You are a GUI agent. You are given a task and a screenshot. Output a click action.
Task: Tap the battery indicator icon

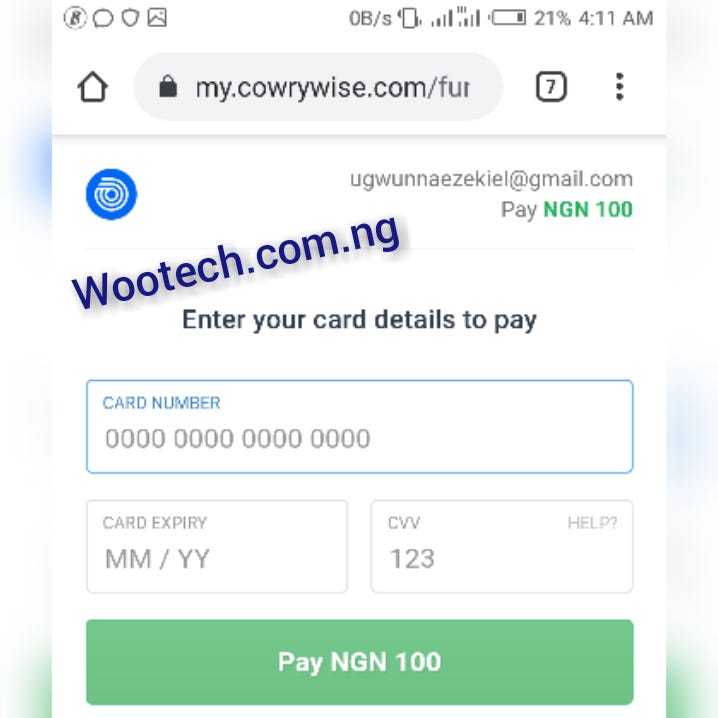coord(507,18)
